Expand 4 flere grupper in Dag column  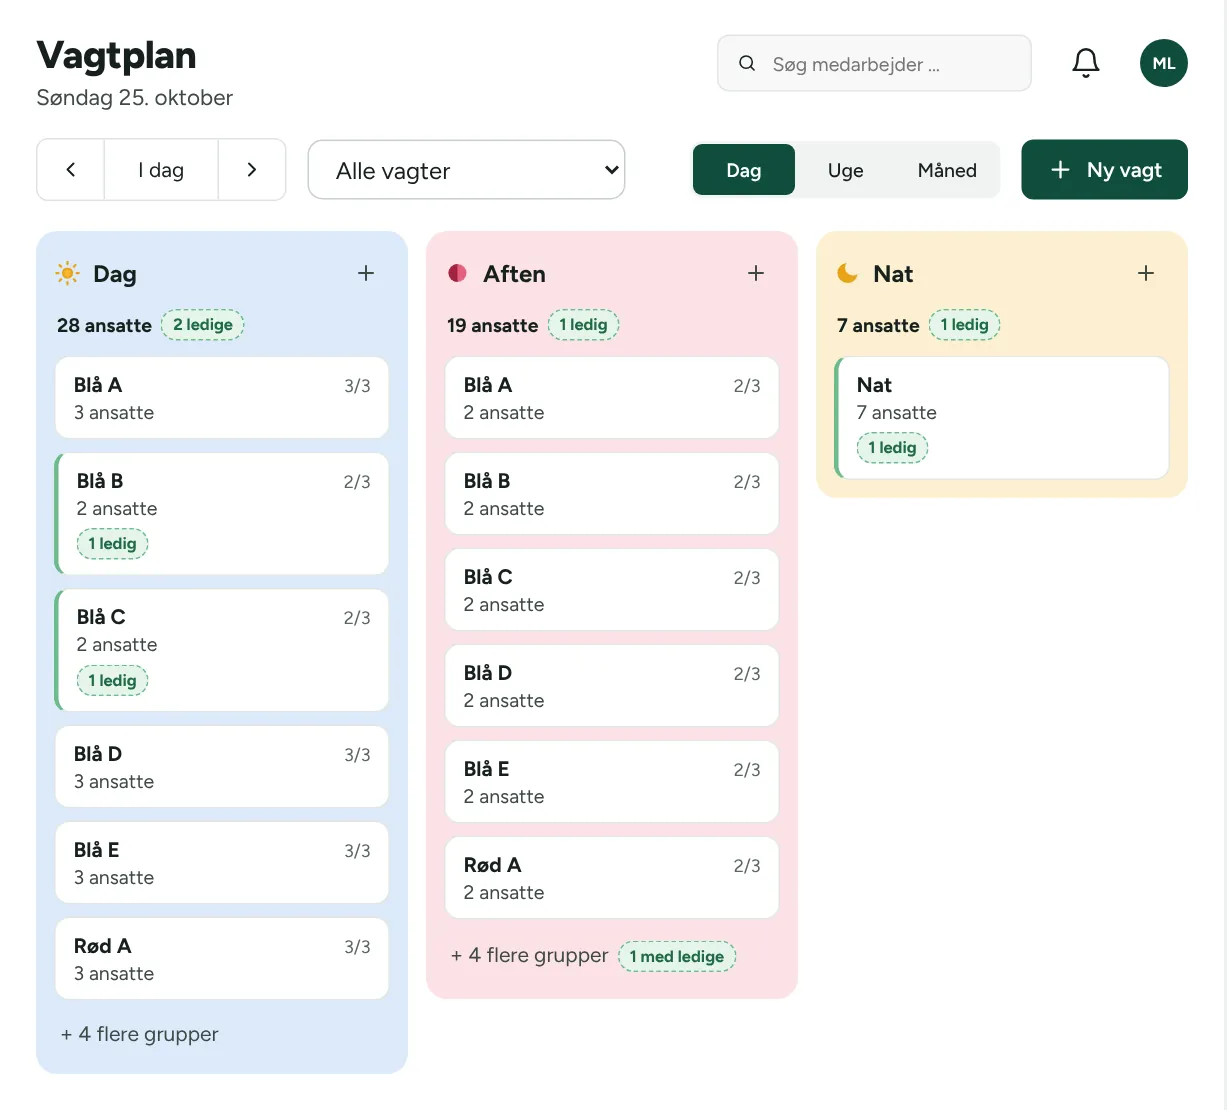[x=140, y=1034]
